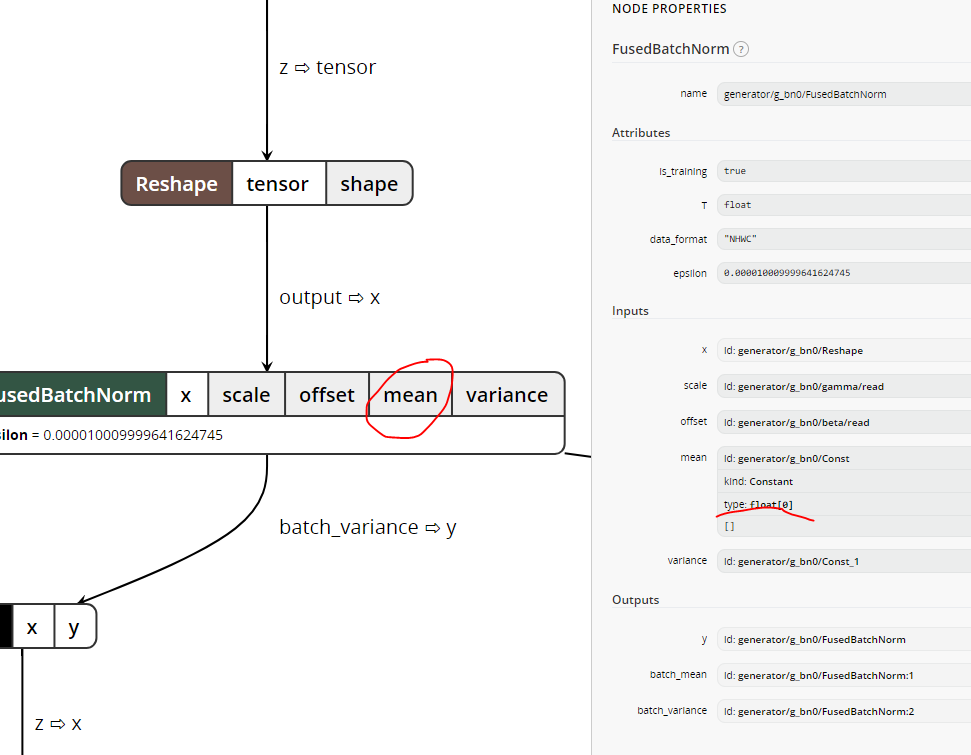Click the shape input of Reshape node
Image resolution: width=971 pixels, height=755 pixels.
(369, 183)
